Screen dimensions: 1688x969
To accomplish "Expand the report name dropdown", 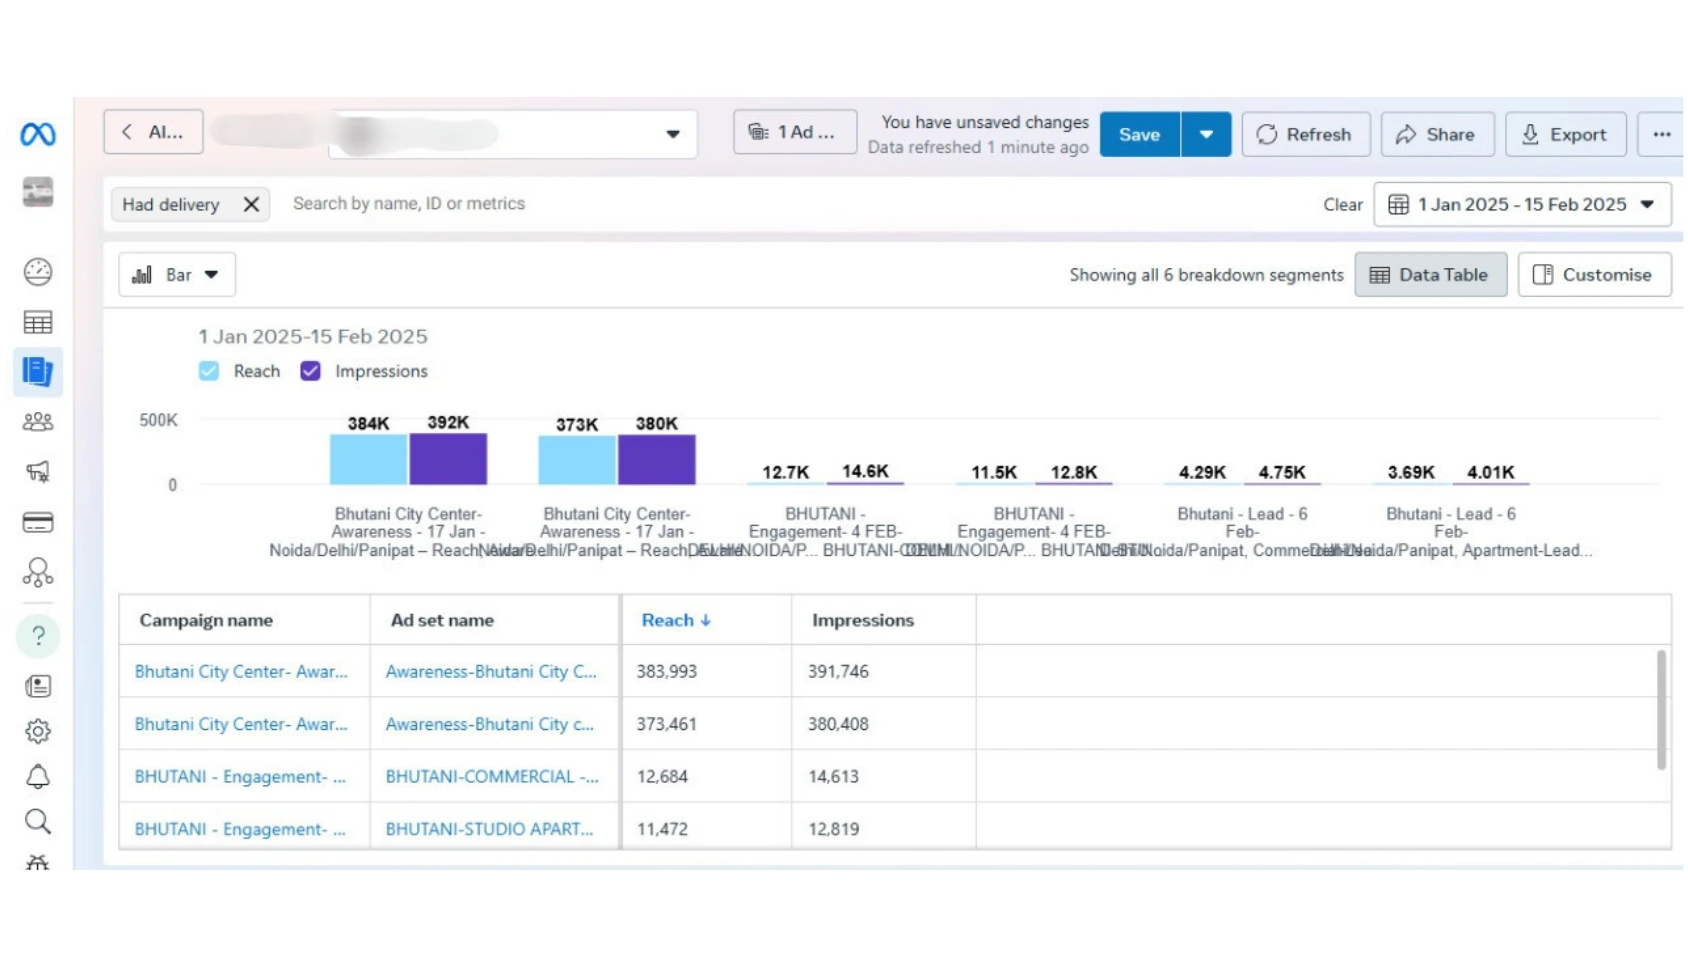I will [x=673, y=134].
